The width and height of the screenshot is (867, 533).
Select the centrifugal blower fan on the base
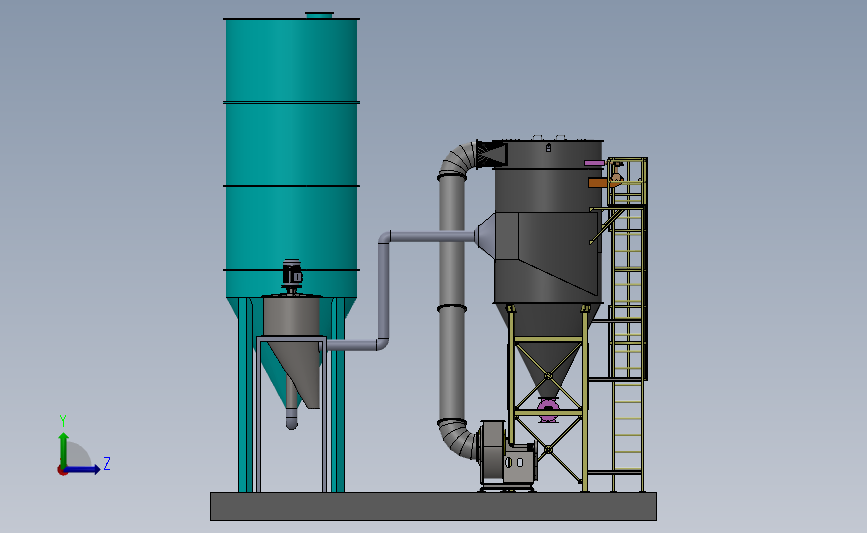pyautogui.click(x=506, y=456)
